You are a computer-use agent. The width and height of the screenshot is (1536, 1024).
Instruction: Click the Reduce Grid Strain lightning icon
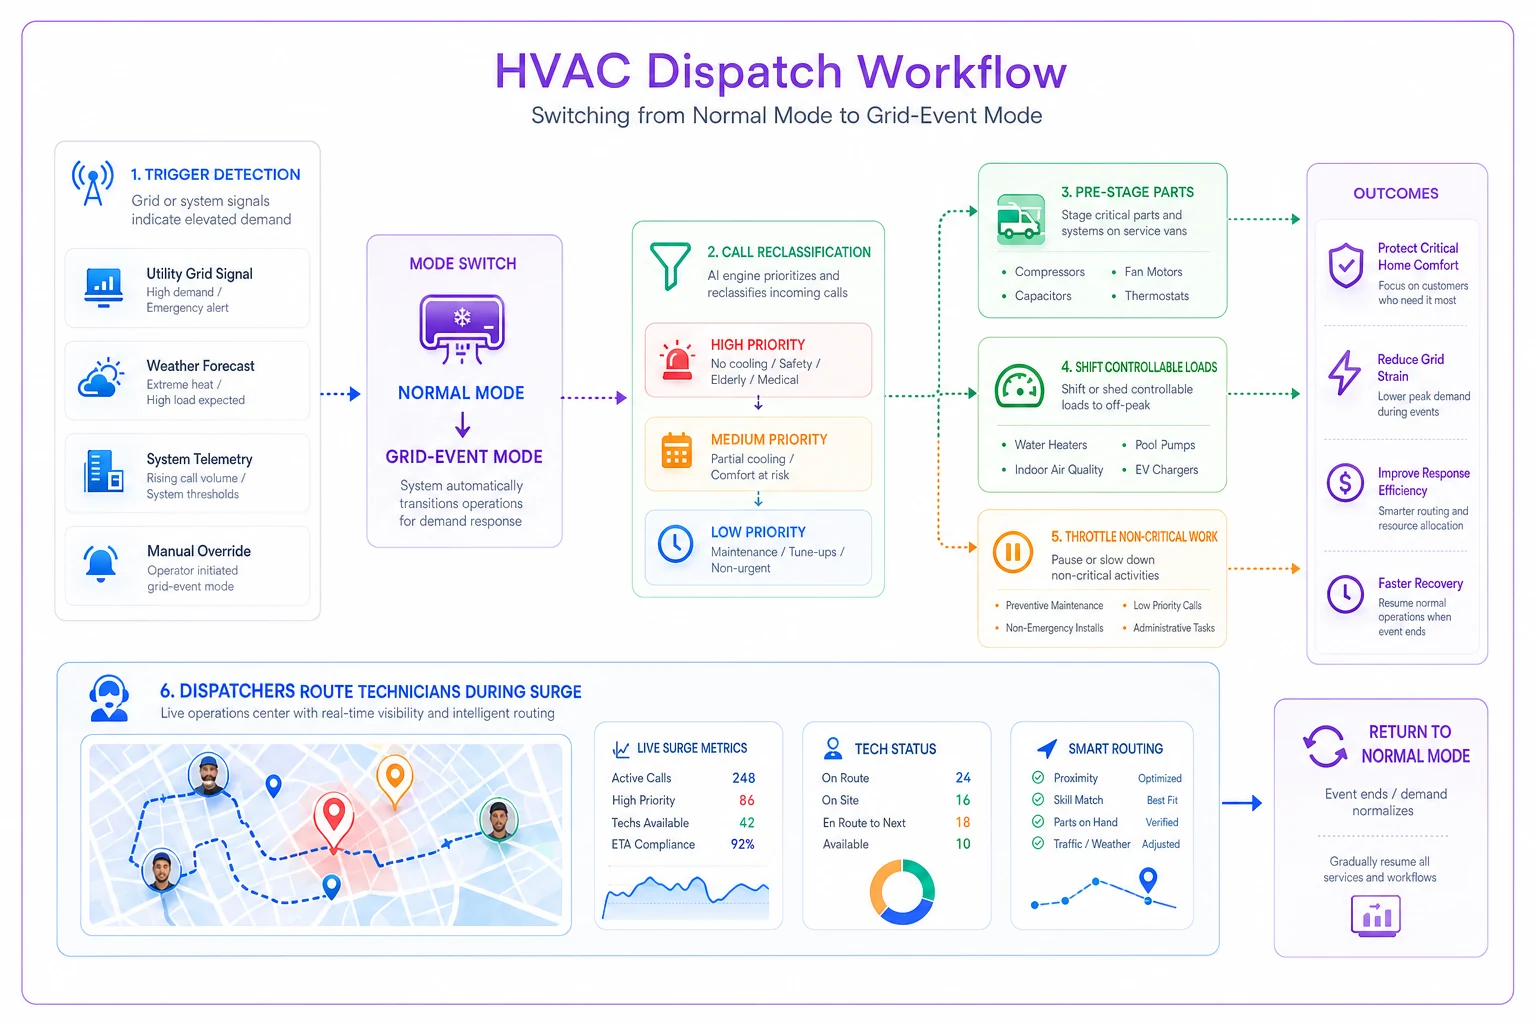1344,373
